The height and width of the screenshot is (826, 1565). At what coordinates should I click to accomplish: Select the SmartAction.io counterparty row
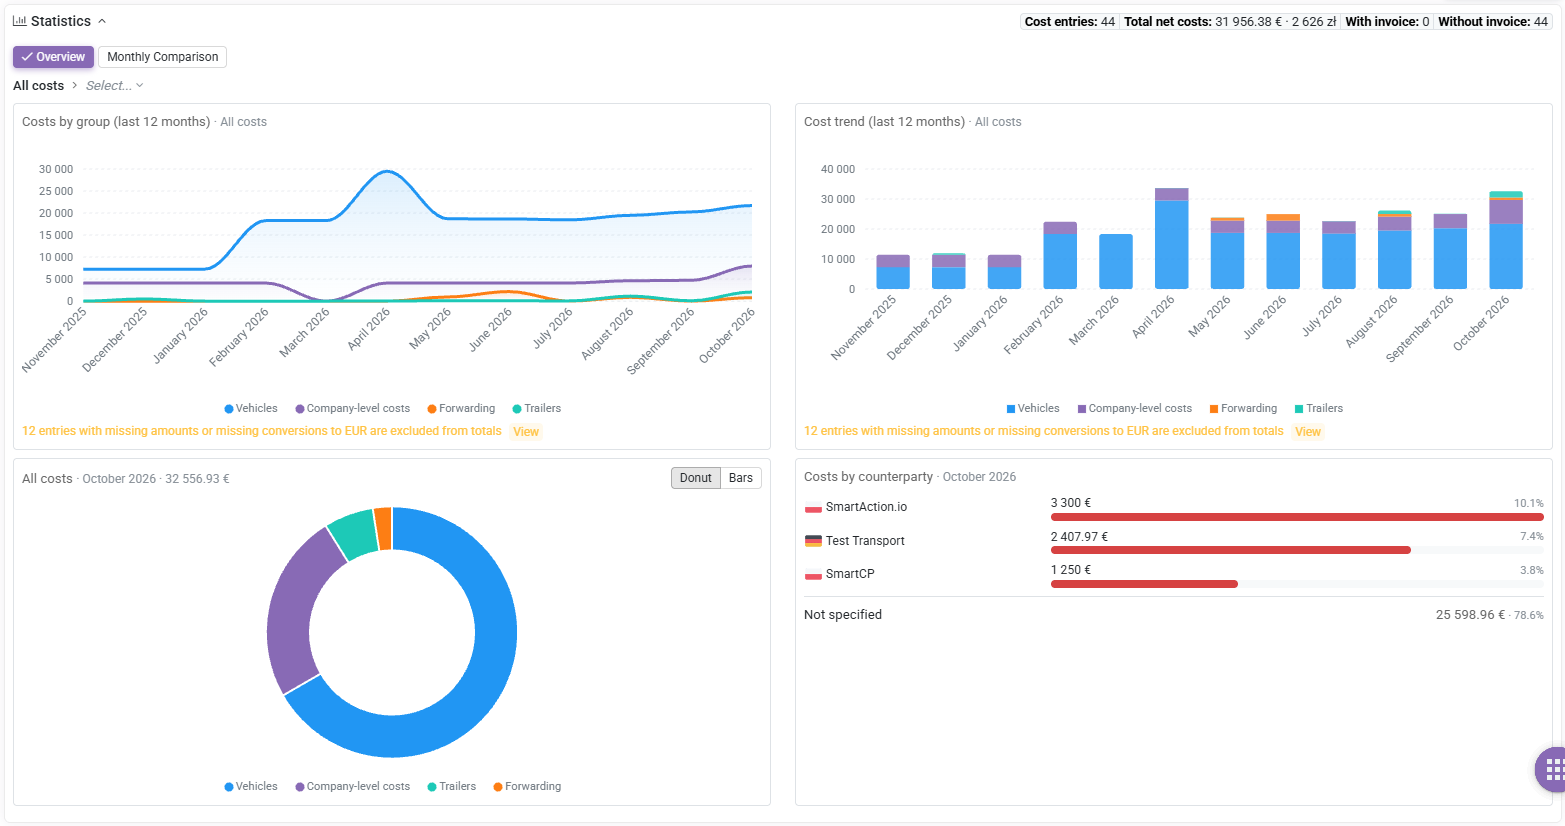pyautogui.click(x=1174, y=508)
